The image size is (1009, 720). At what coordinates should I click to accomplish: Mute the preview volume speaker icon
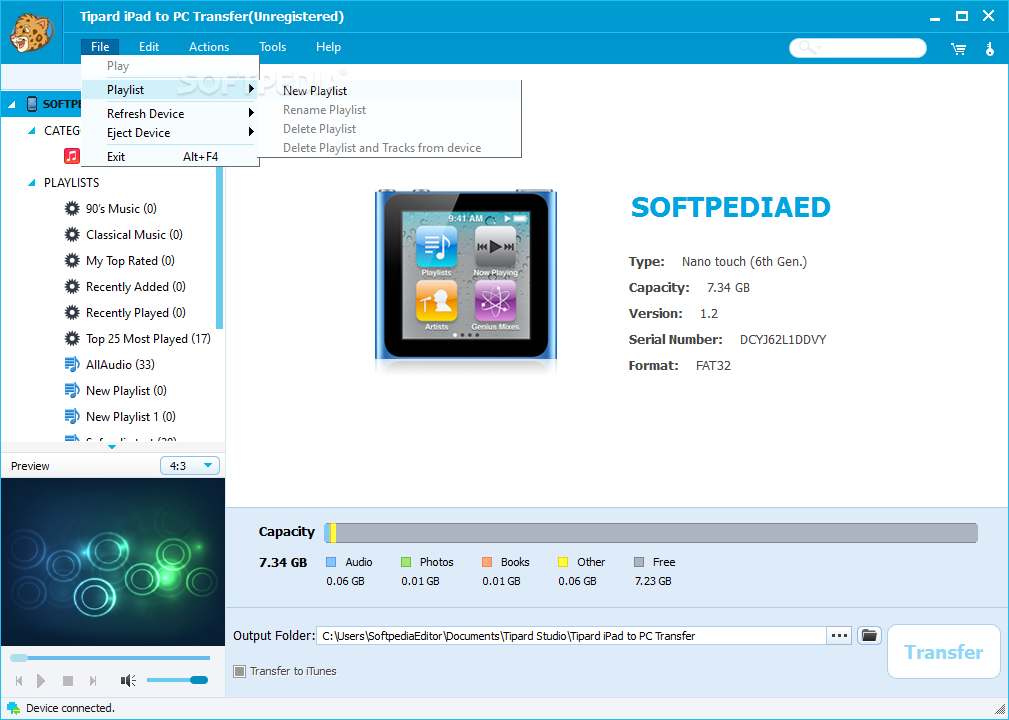coord(128,680)
